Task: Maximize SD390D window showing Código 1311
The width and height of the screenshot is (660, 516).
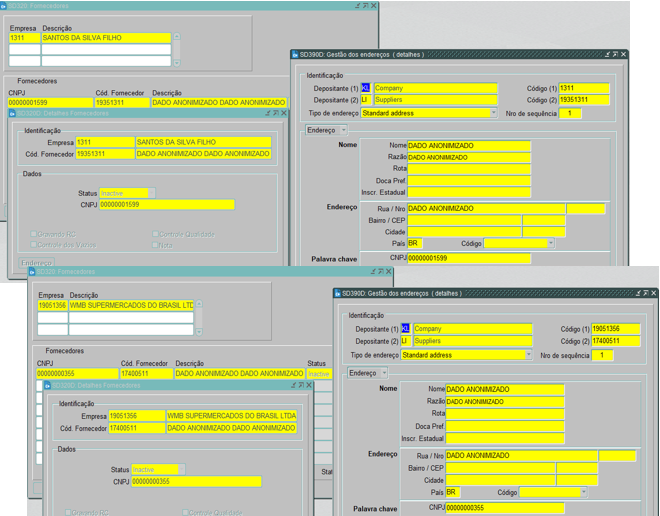Action: click(615, 54)
